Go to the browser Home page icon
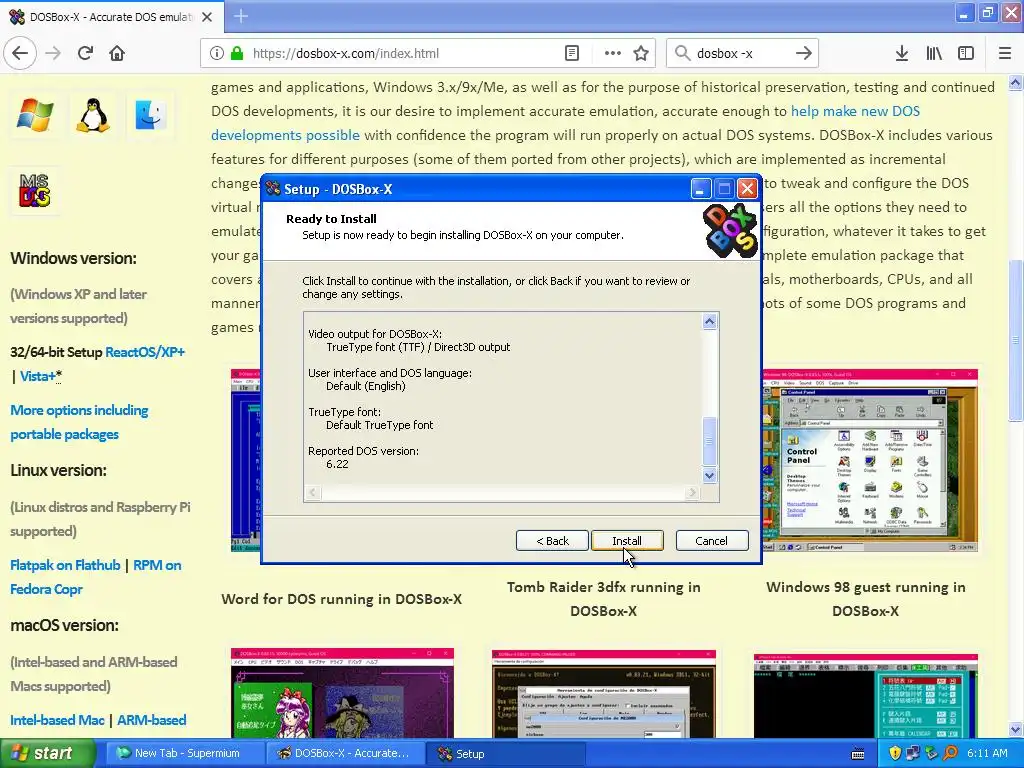This screenshot has width=1024, height=768. pos(117,53)
